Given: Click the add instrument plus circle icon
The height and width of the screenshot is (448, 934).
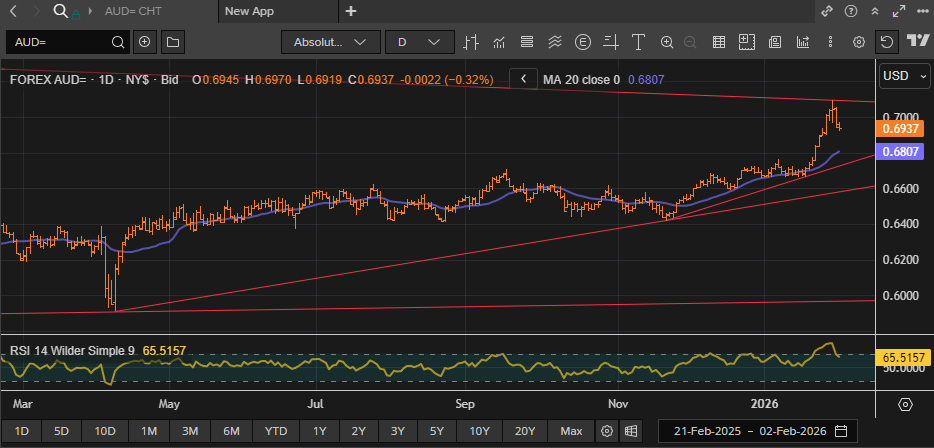Looking at the screenshot, I should (x=145, y=42).
